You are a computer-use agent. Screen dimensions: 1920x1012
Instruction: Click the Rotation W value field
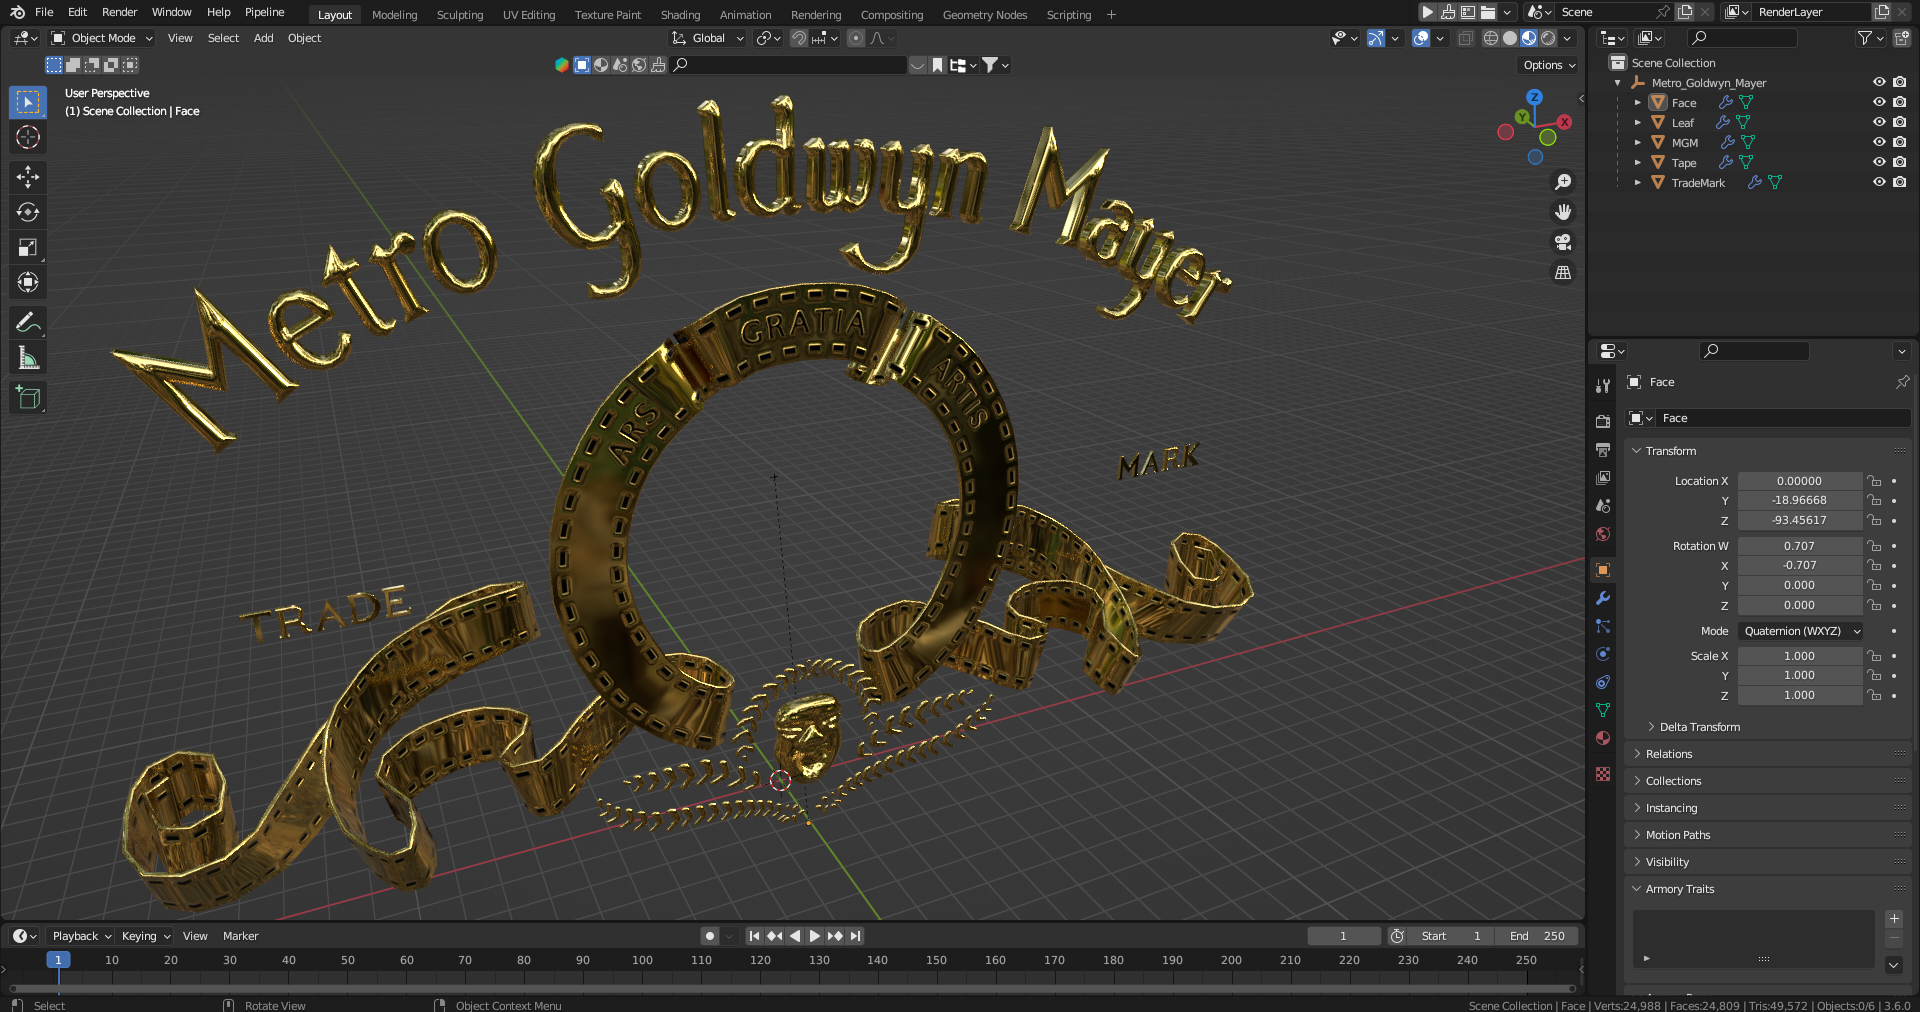point(1799,546)
